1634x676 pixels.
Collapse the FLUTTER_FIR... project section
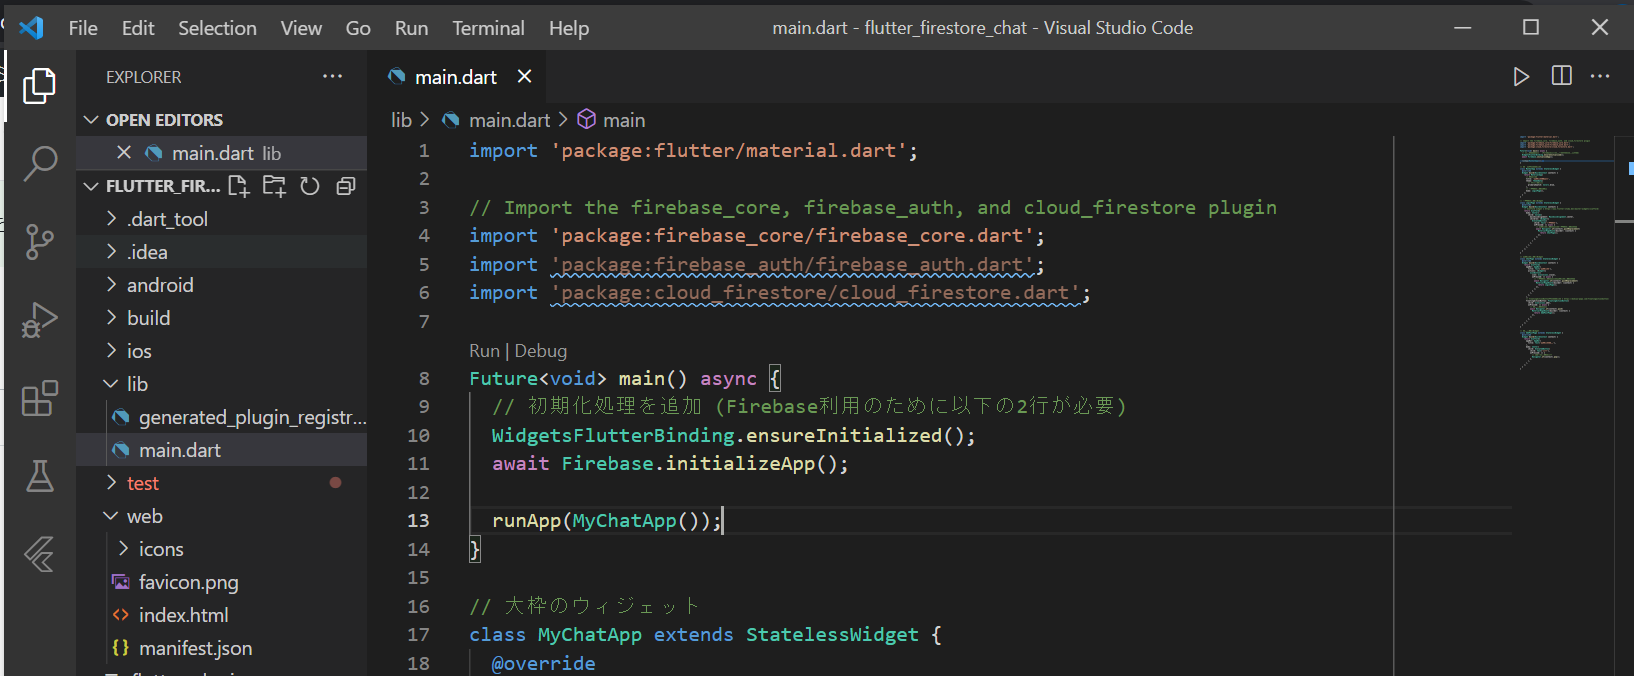pos(91,186)
